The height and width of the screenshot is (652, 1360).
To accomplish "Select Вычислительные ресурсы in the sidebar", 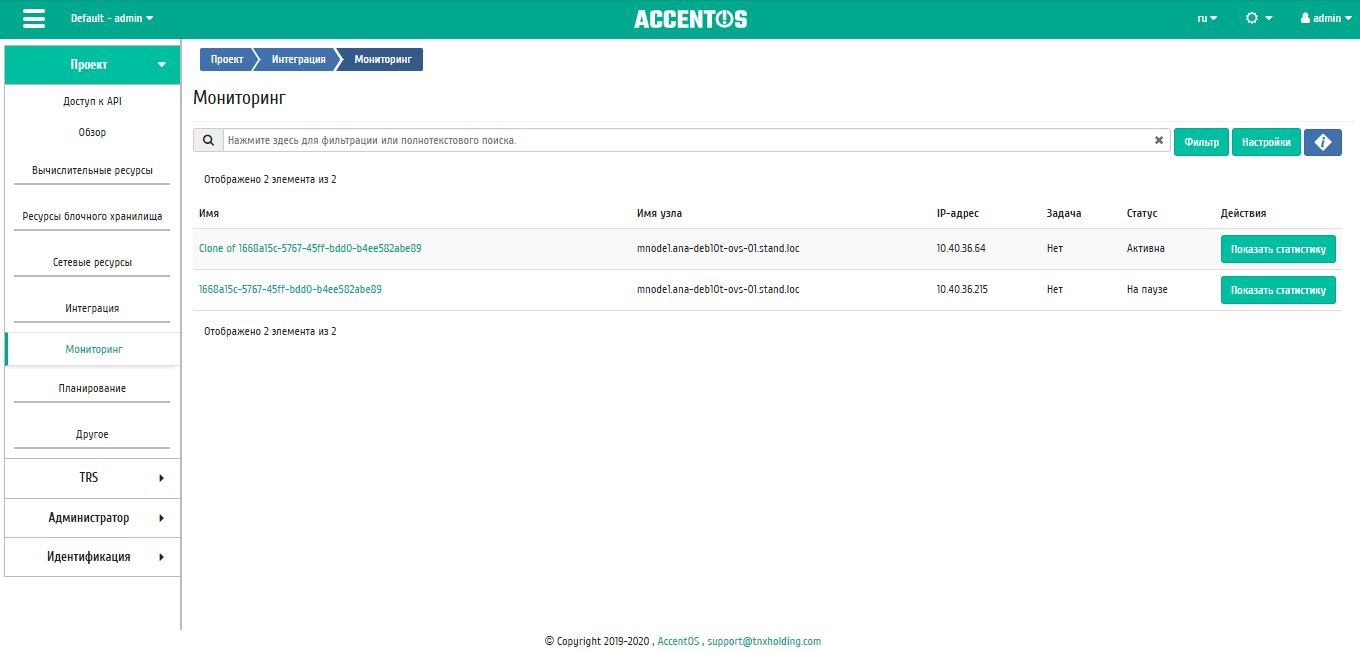I will [92, 171].
